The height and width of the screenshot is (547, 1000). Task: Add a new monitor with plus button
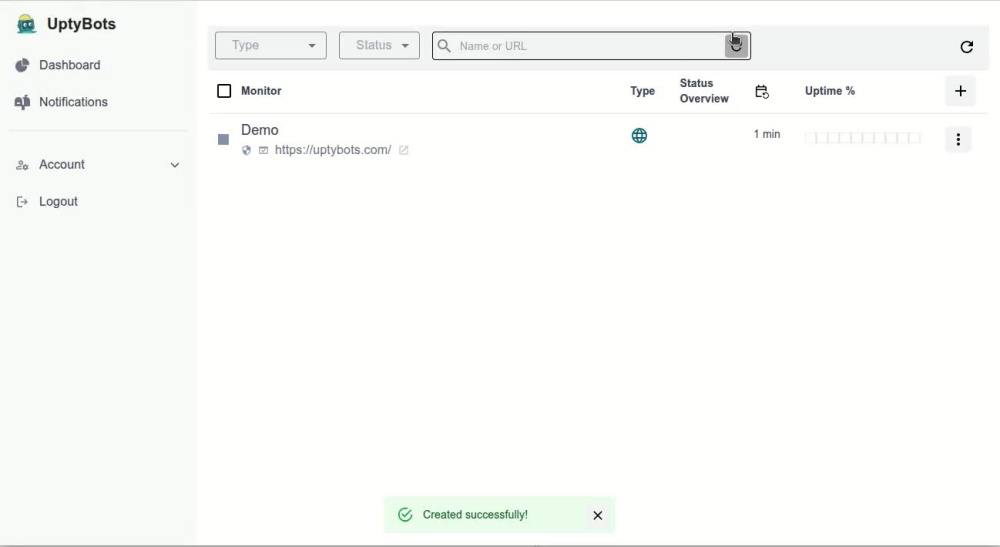(x=960, y=91)
